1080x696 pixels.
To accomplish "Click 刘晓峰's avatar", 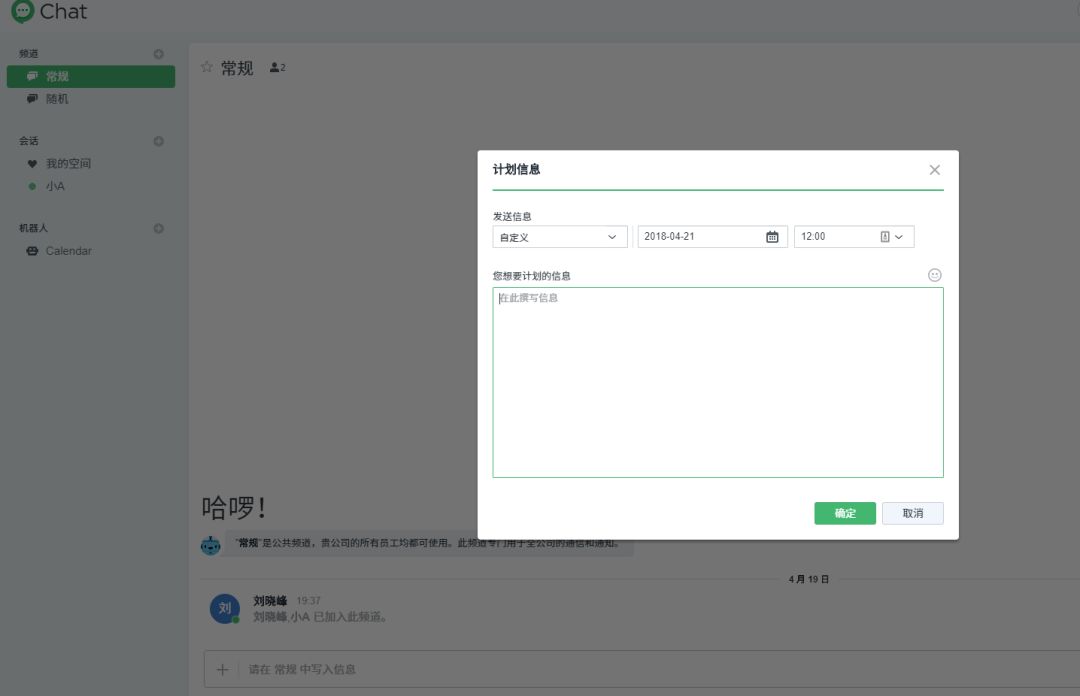I will (x=225, y=608).
